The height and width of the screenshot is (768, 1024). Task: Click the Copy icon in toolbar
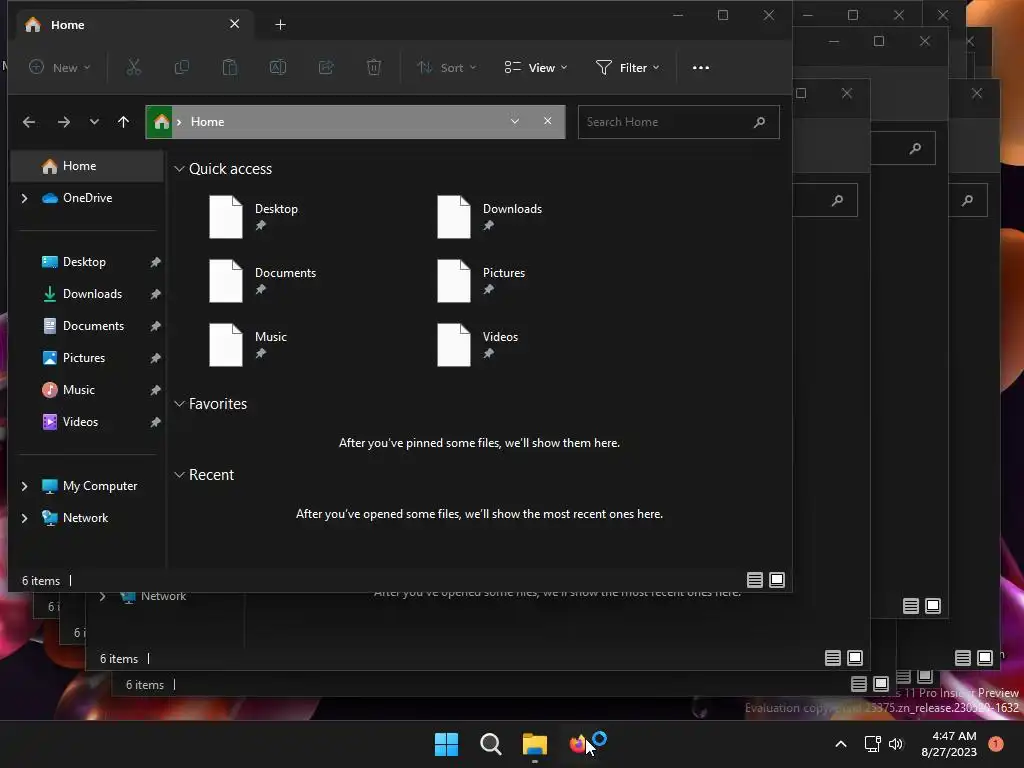coord(182,67)
